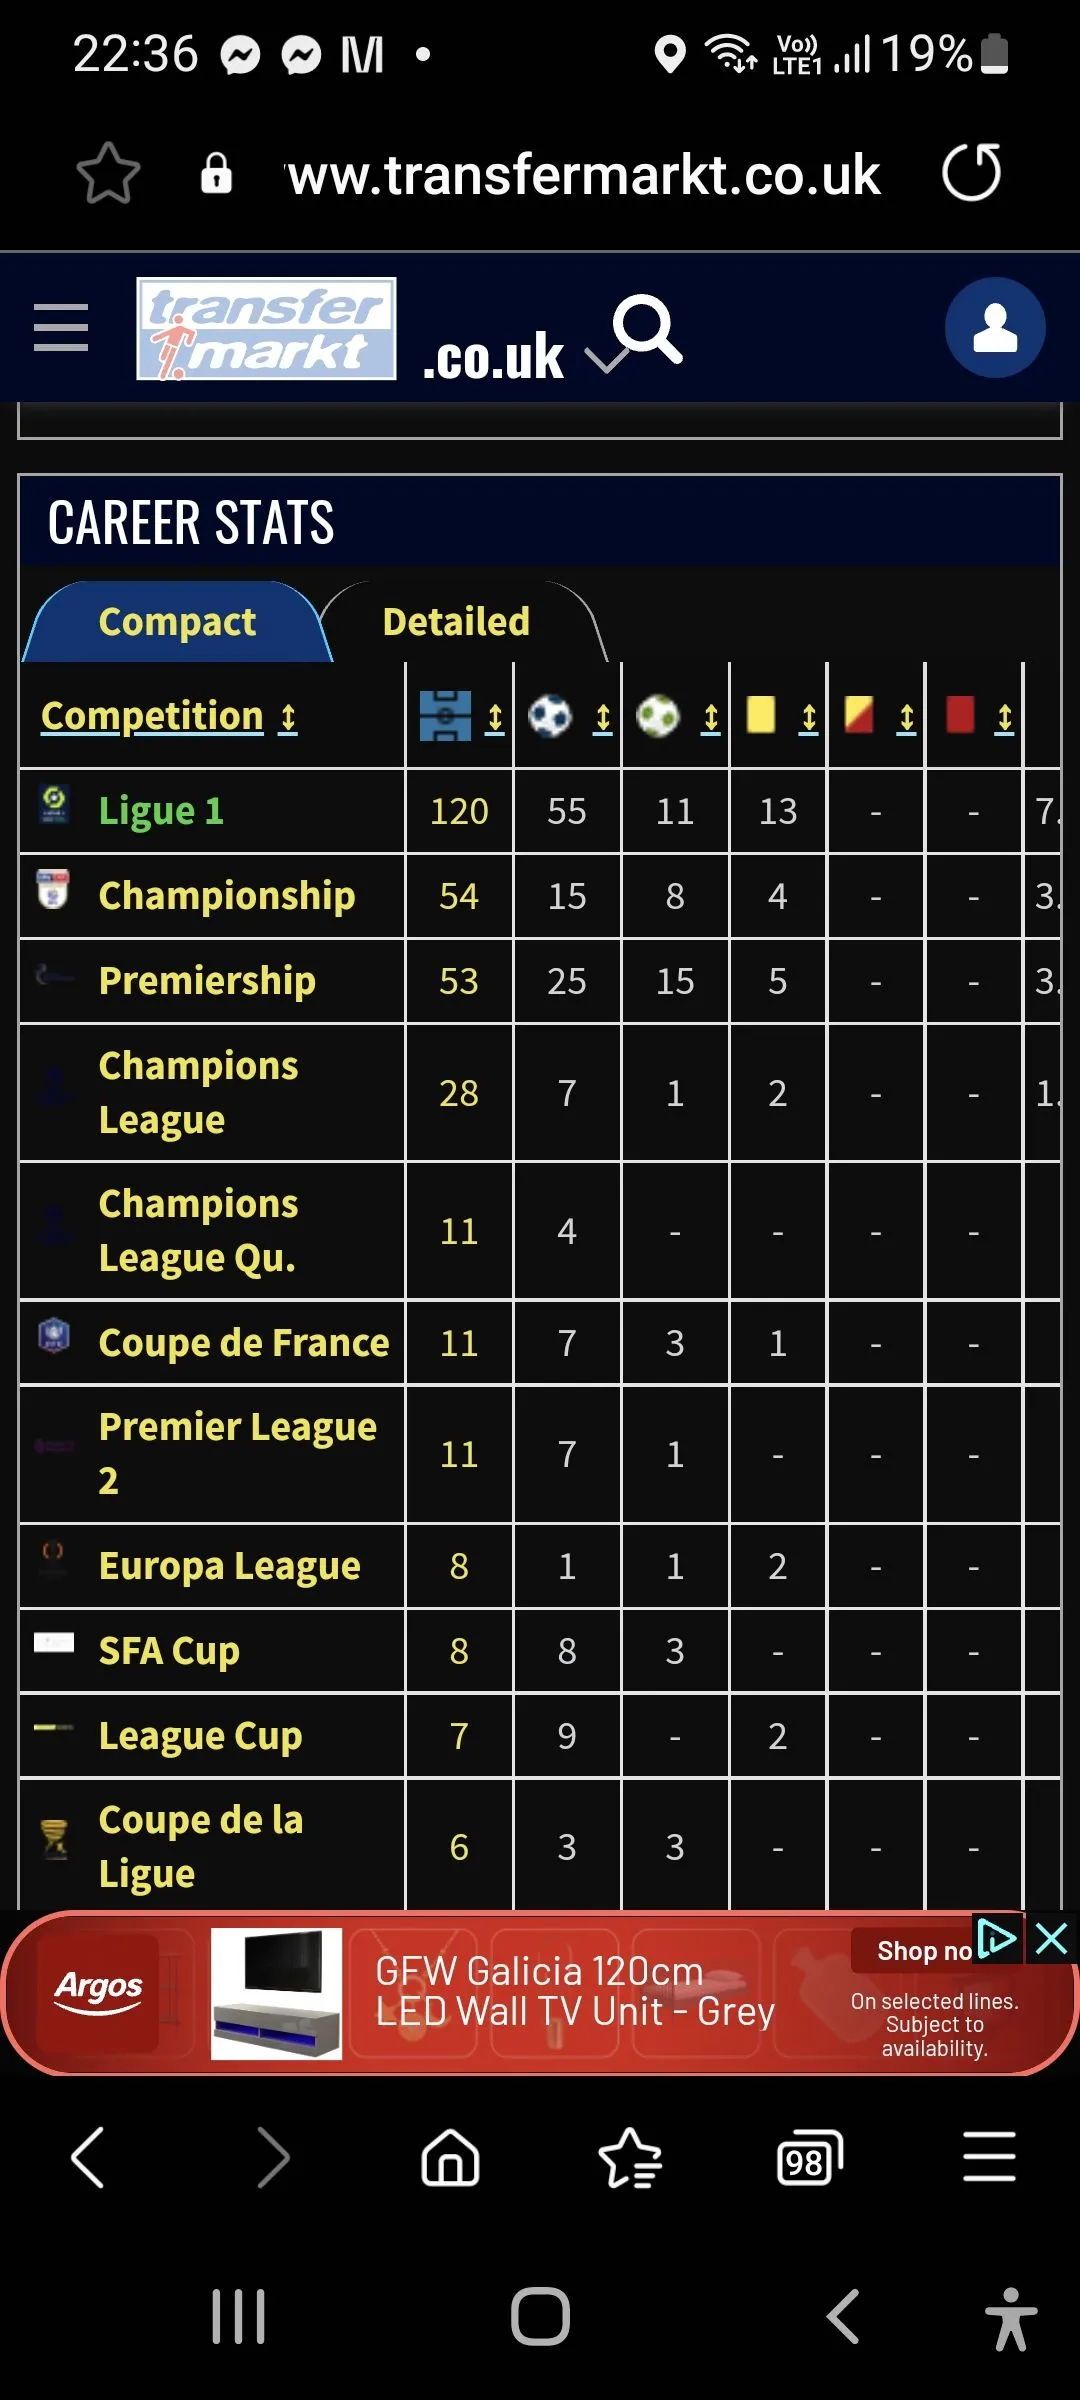1080x2400 pixels.
Task: Open the user profile icon
Action: pos(994,328)
